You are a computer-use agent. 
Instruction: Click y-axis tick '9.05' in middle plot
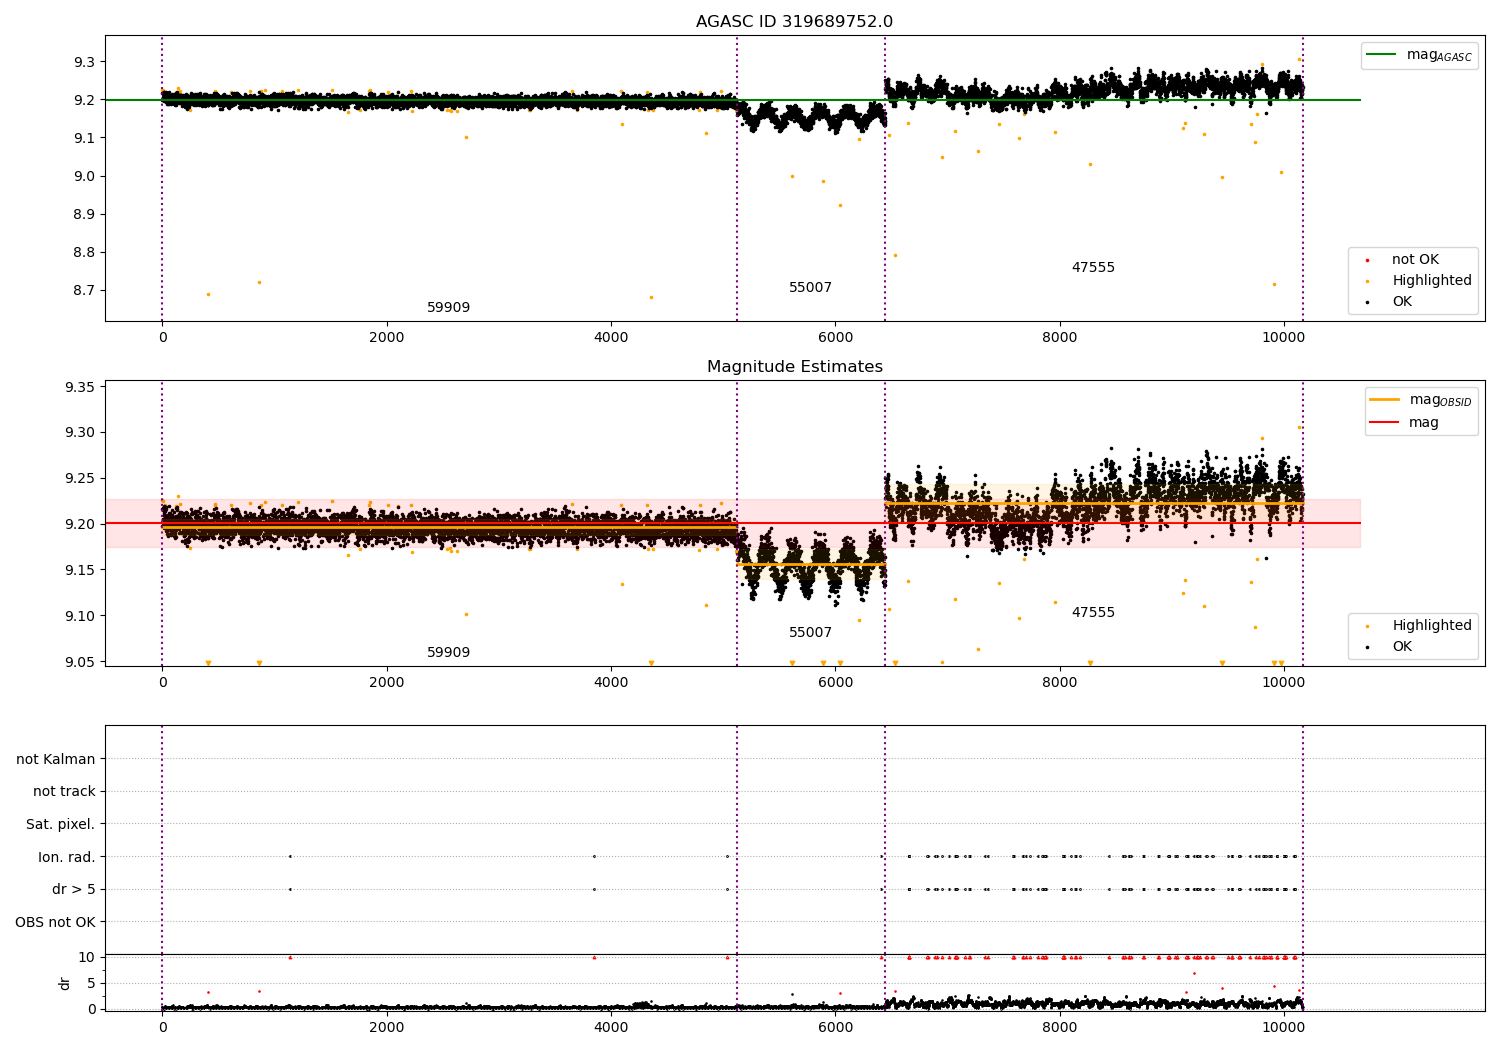coord(80,662)
